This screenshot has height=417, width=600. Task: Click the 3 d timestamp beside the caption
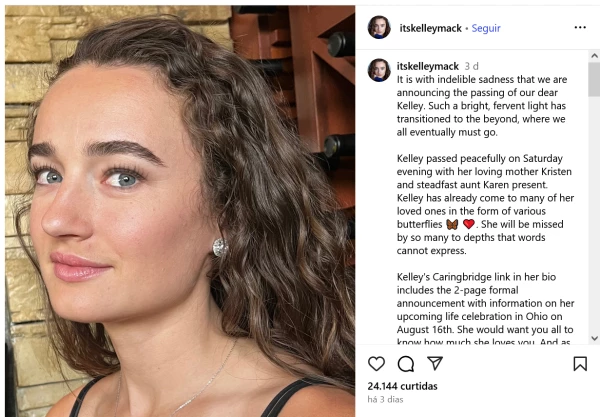[x=472, y=66]
